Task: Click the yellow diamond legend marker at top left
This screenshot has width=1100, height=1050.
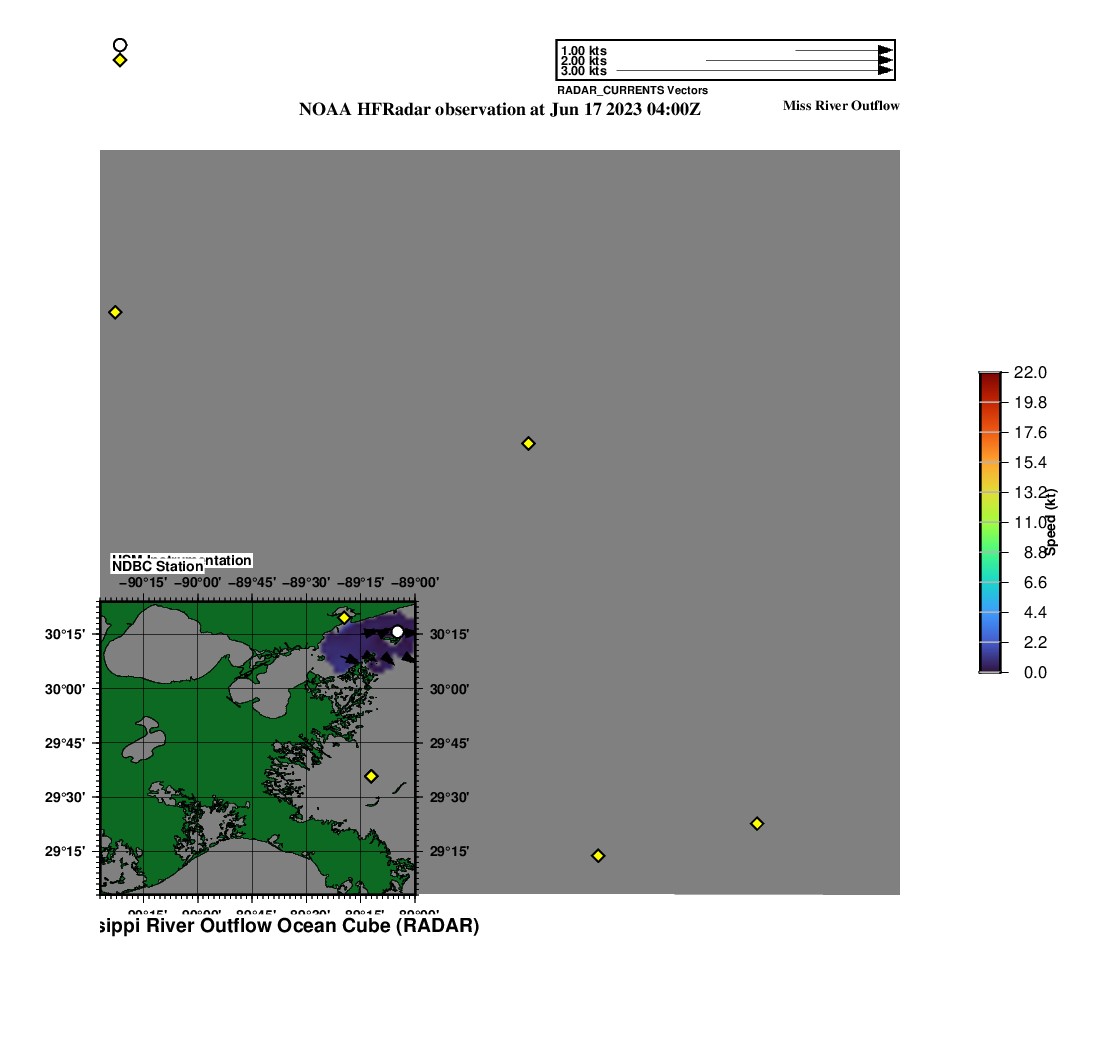Action: [x=120, y=60]
